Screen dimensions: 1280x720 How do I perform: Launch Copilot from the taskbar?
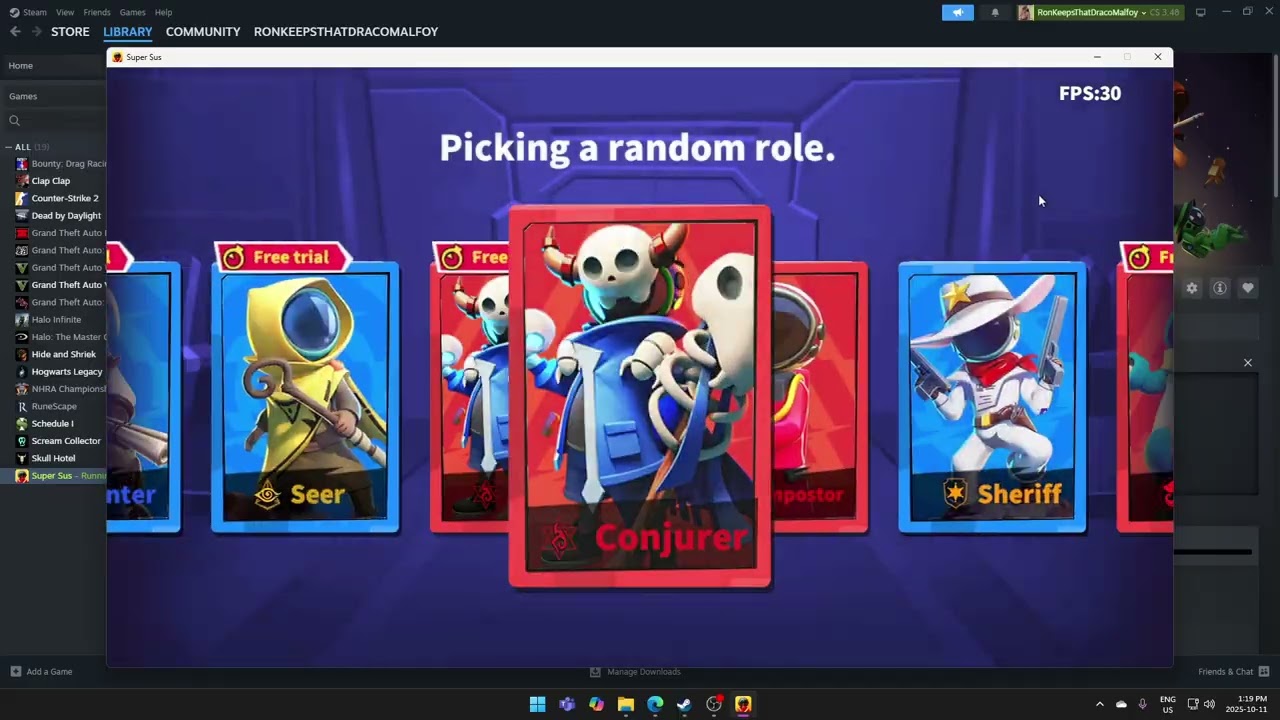pos(596,704)
